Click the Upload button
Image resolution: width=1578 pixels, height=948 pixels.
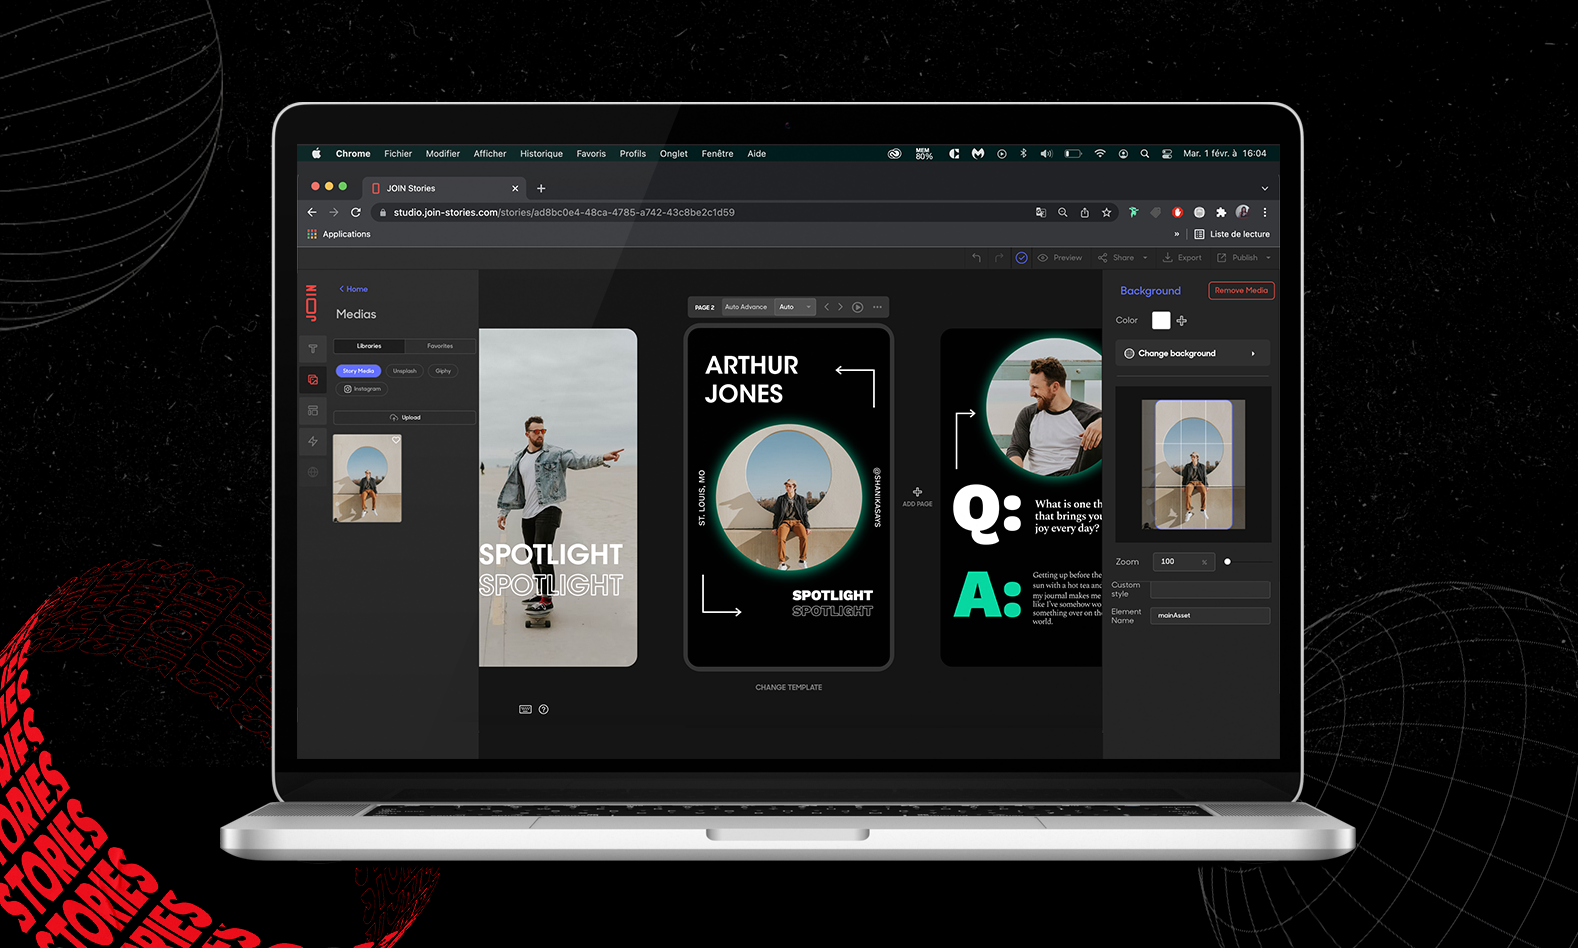point(405,417)
